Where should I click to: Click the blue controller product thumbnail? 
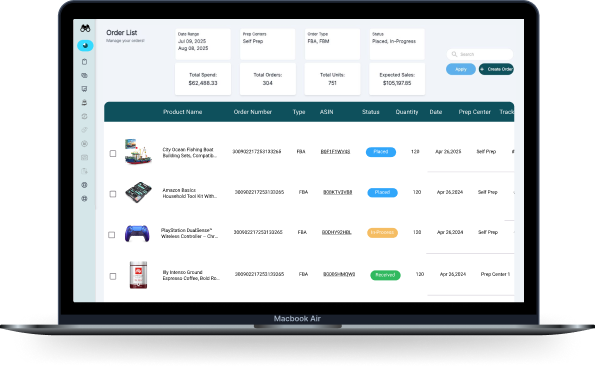click(x=137, y=233)
